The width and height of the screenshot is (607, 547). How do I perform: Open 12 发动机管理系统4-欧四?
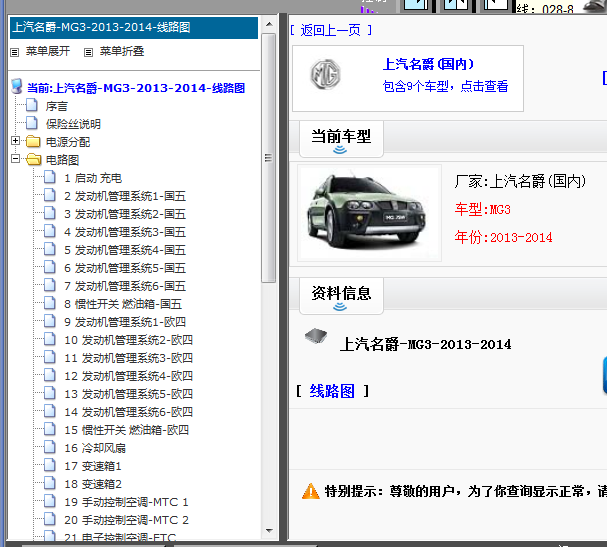[128, 376]
